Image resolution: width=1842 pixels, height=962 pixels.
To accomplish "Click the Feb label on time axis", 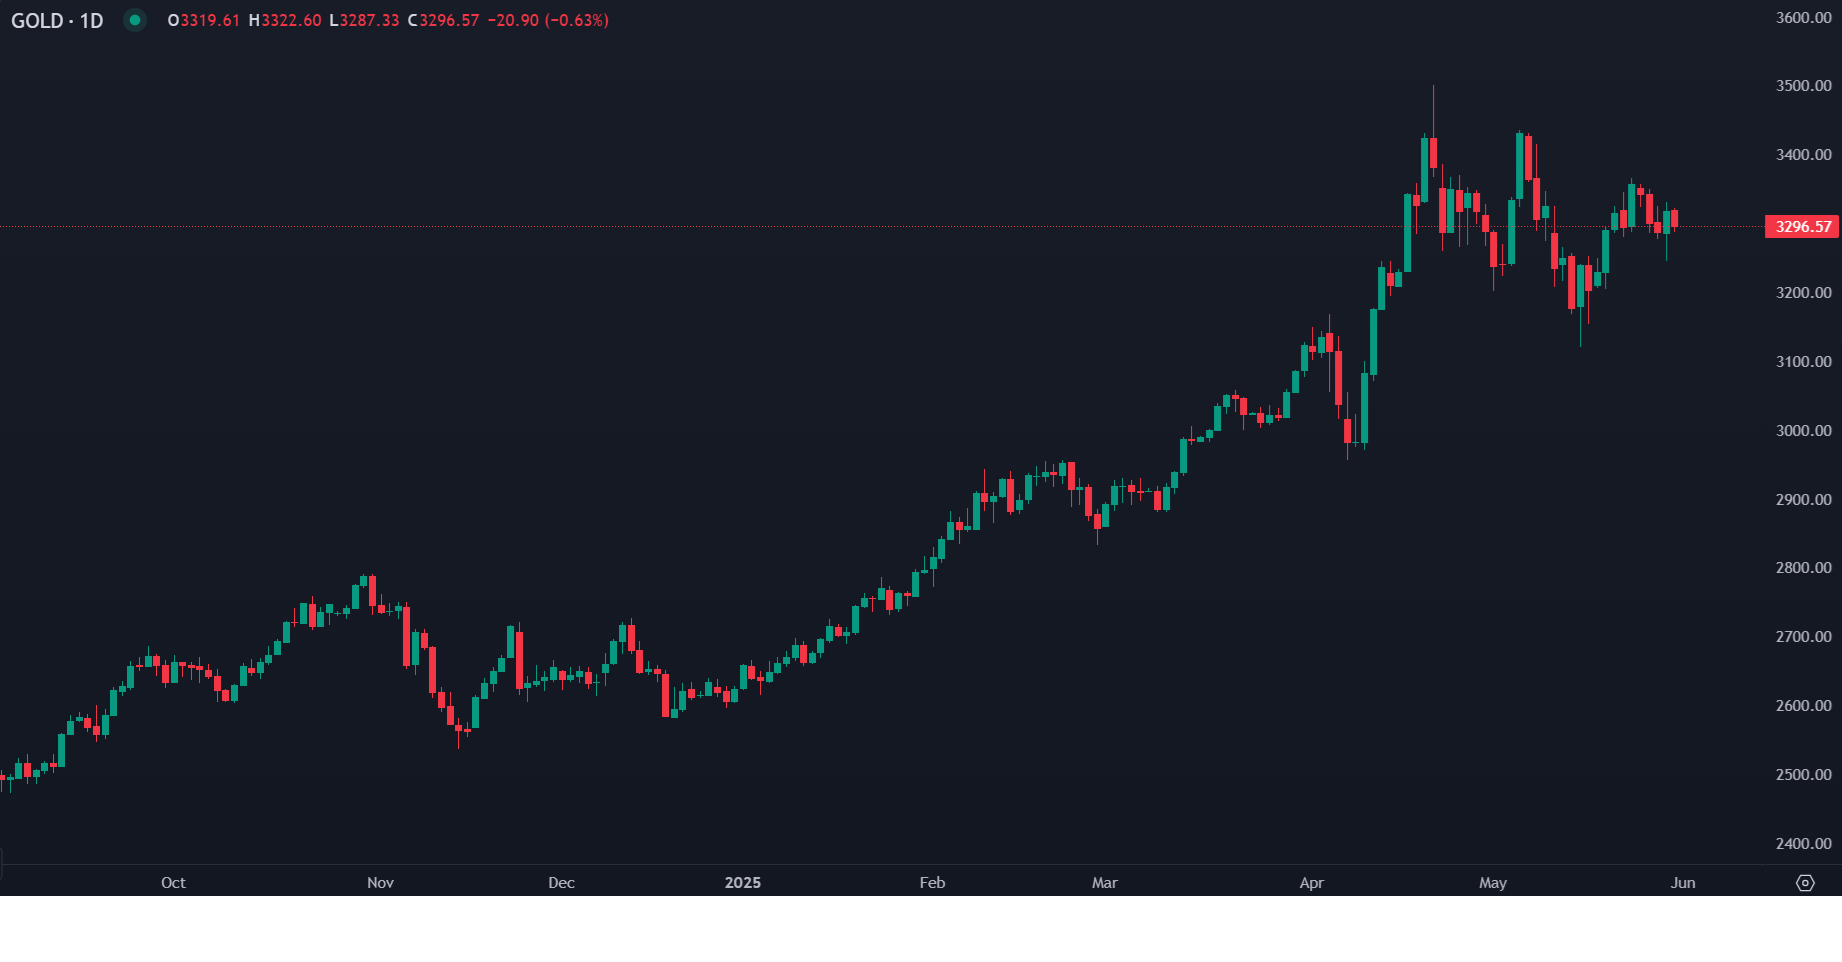I will tap(932, 883).
